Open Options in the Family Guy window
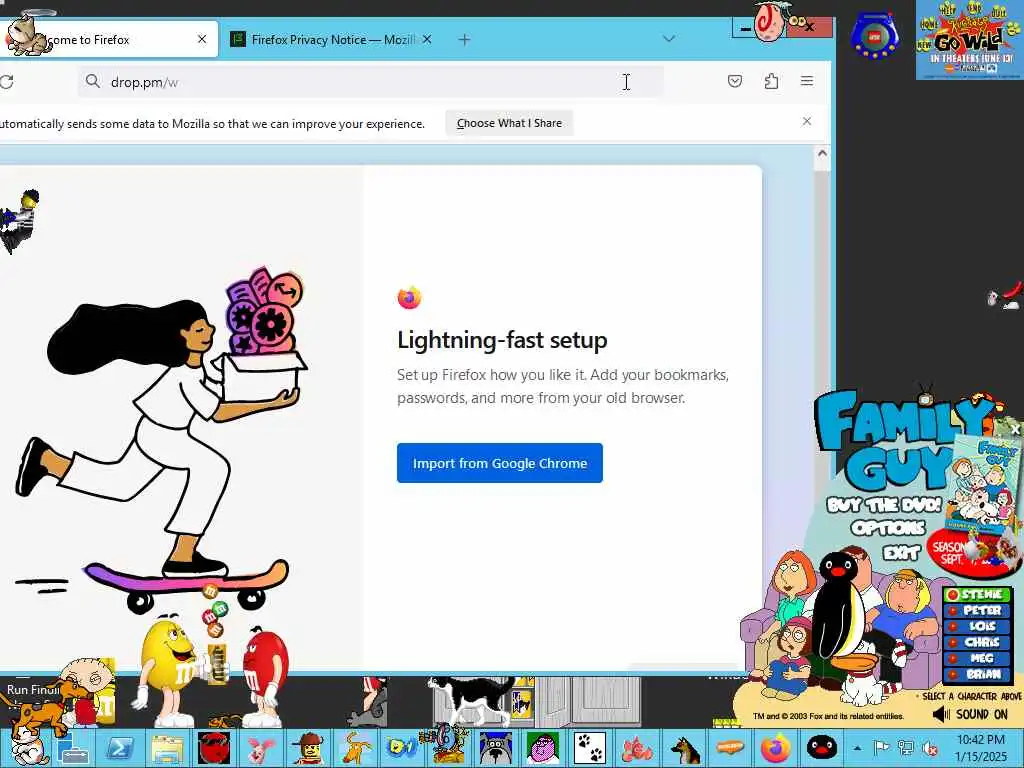Viewport: 1024px width, 768px height. pos(889,528)
